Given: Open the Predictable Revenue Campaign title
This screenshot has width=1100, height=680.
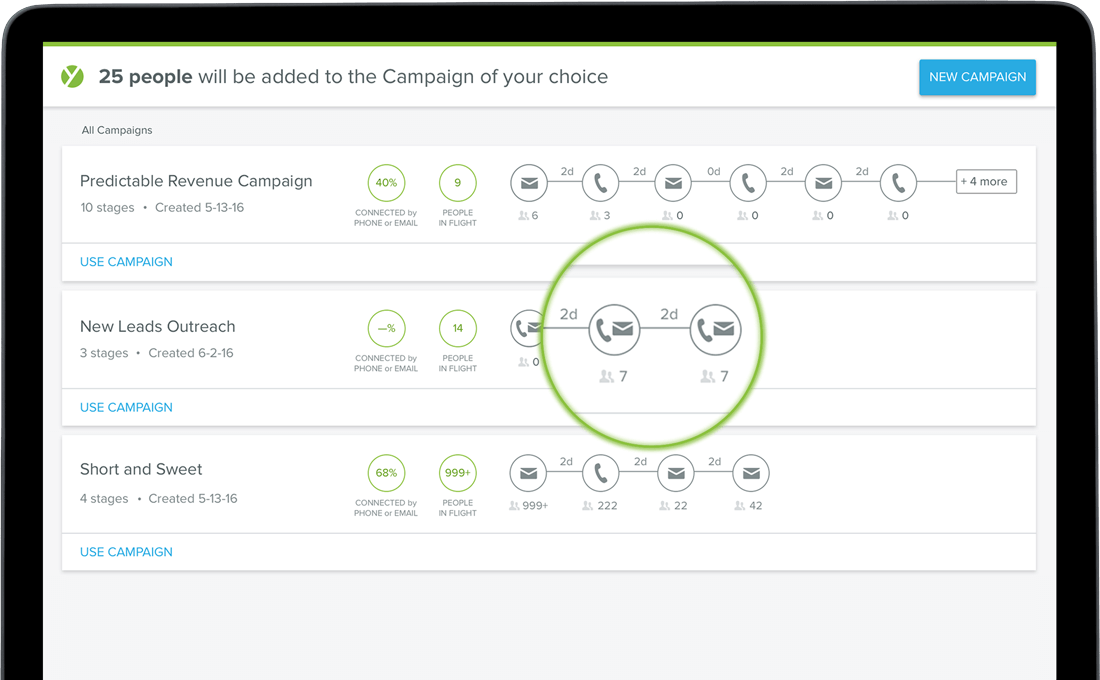Looking at the screenshot, I should pos(196,181).
